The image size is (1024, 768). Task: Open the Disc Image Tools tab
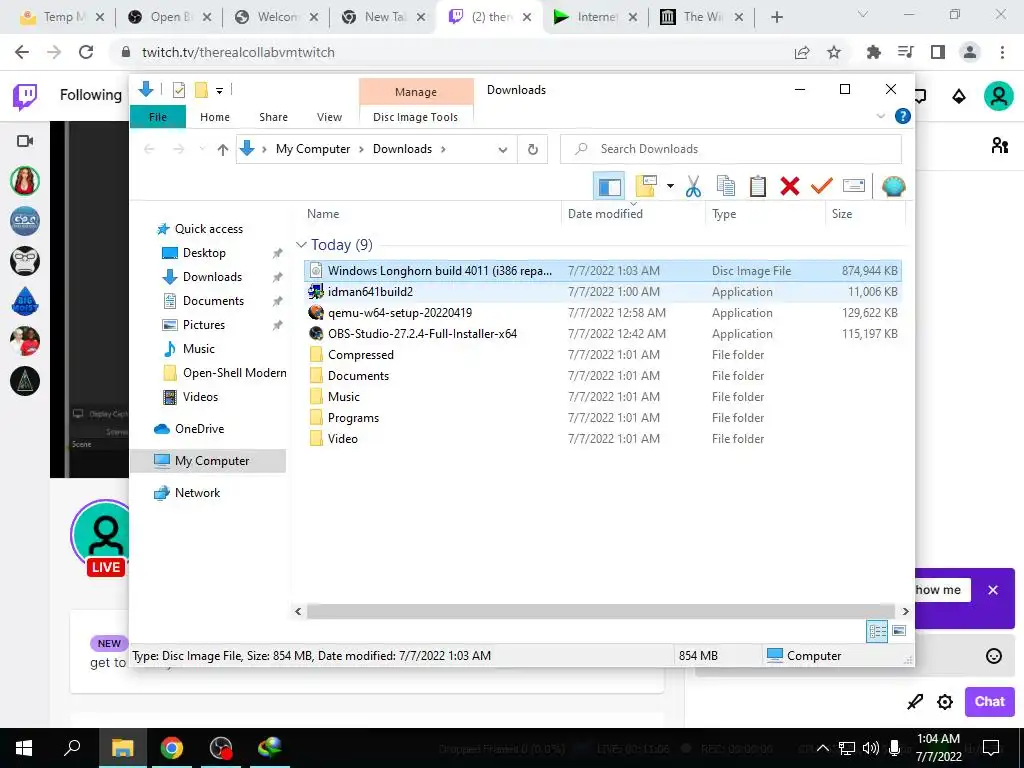[415, 117]
